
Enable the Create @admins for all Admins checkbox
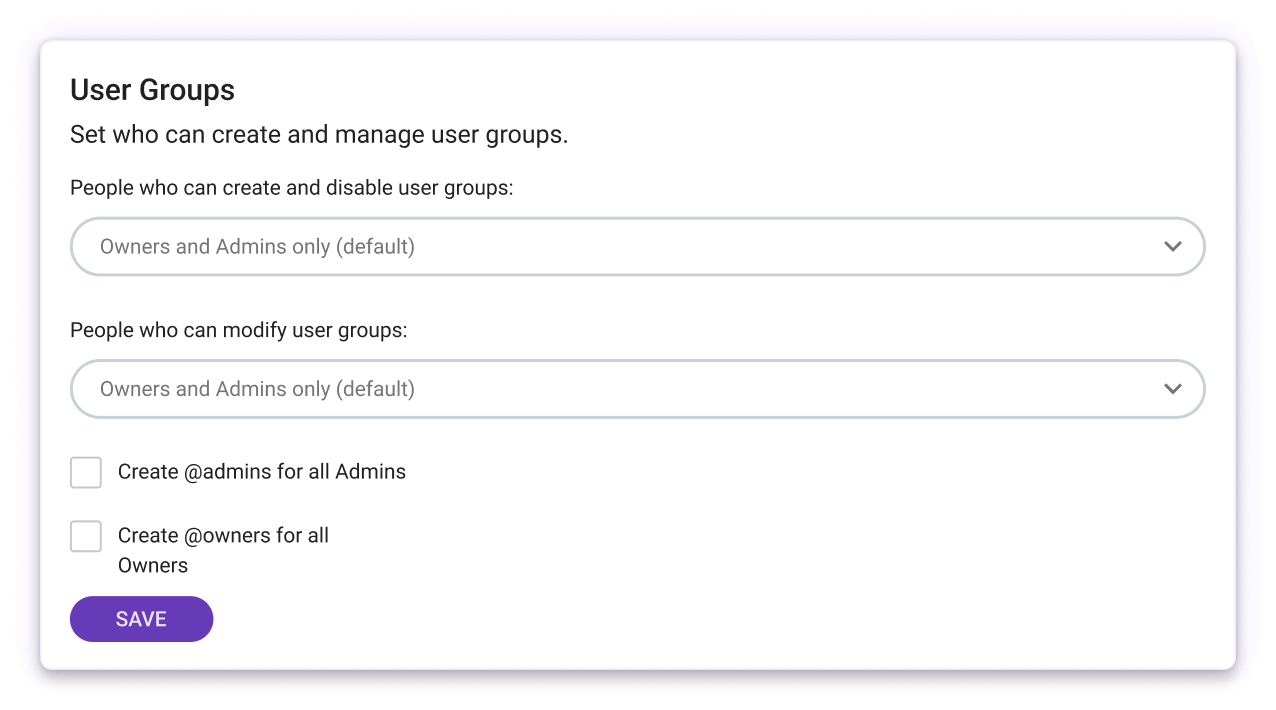tap(86, 472)
